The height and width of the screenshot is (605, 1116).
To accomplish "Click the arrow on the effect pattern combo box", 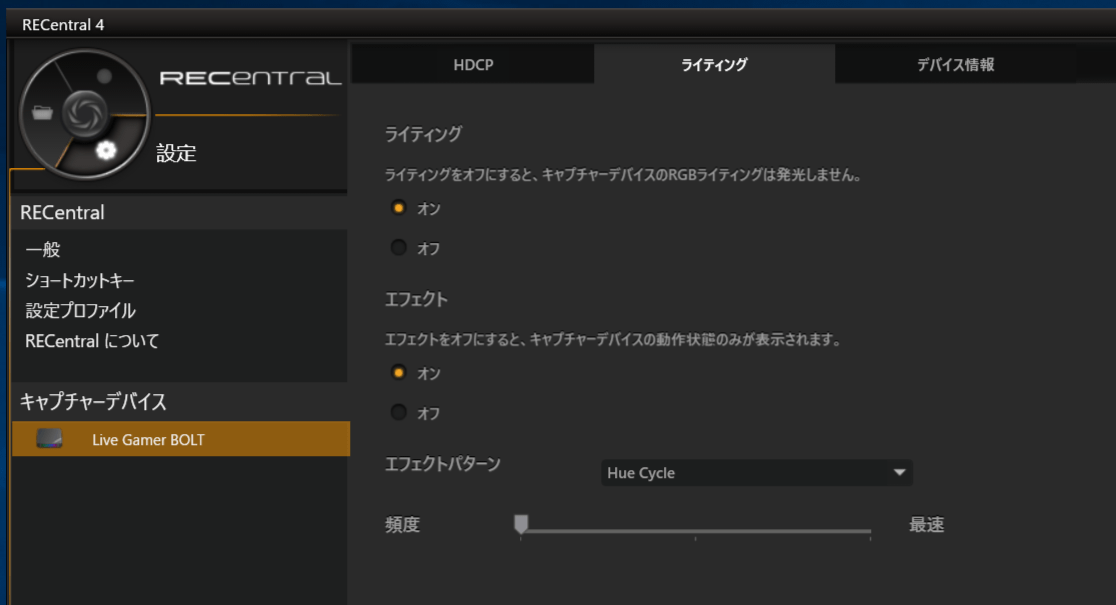I will point(900,473).
